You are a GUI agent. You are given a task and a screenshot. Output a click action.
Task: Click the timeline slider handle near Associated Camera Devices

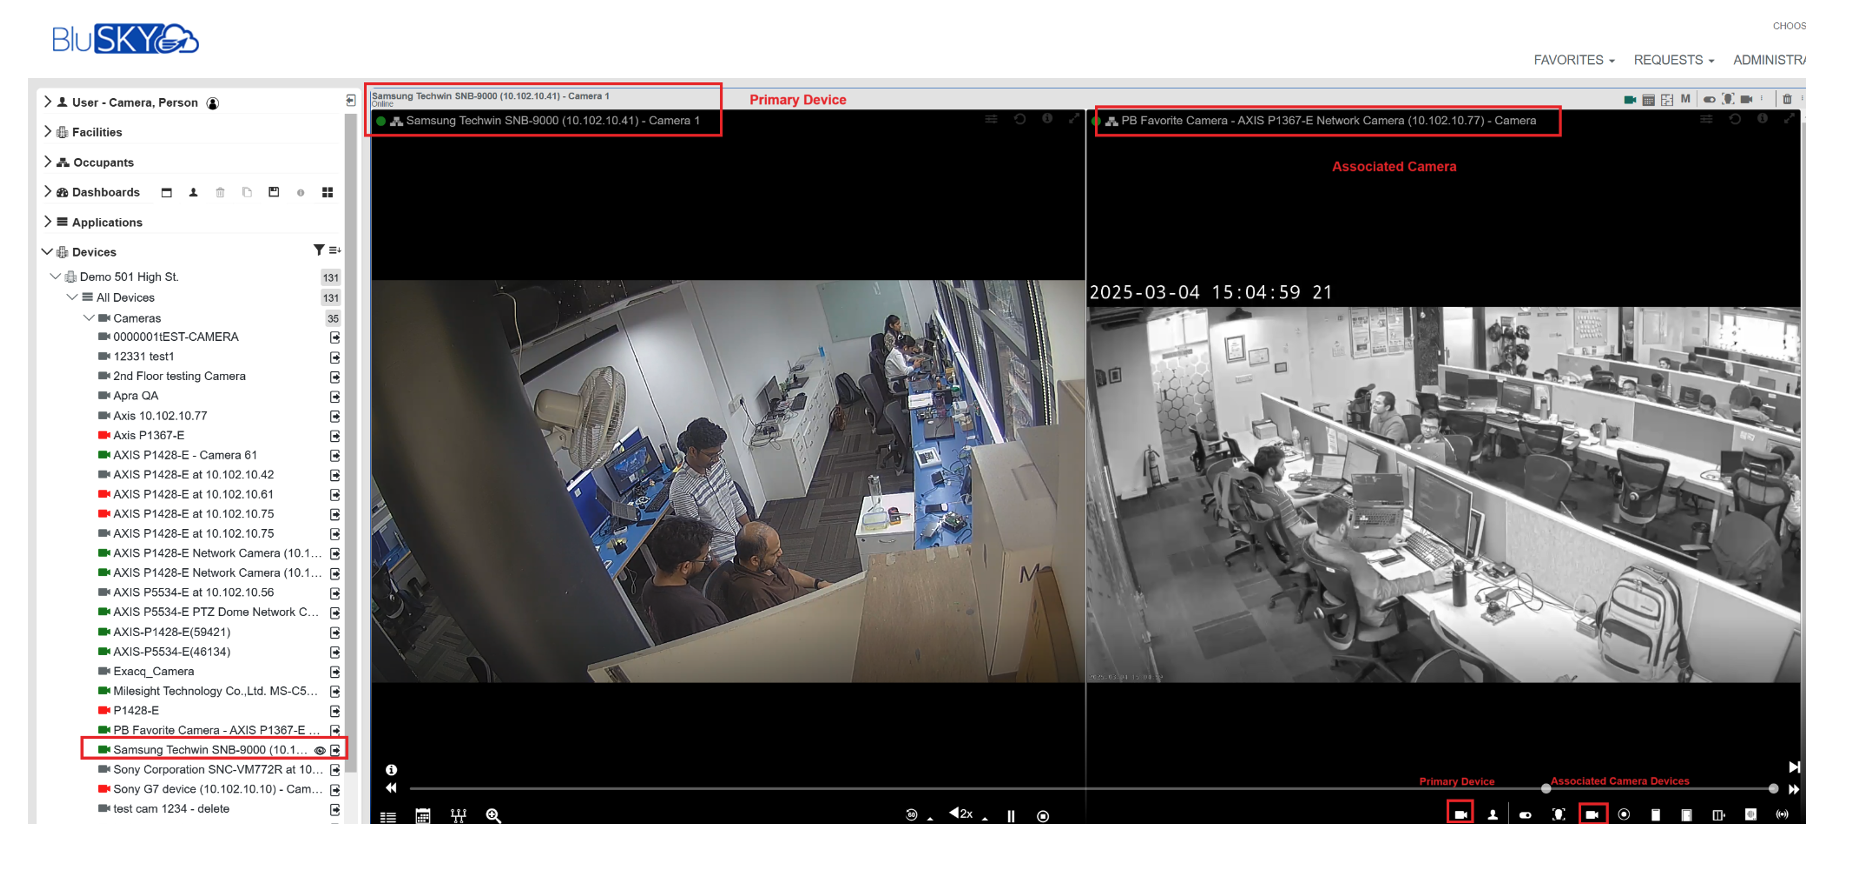[1546, 789]
